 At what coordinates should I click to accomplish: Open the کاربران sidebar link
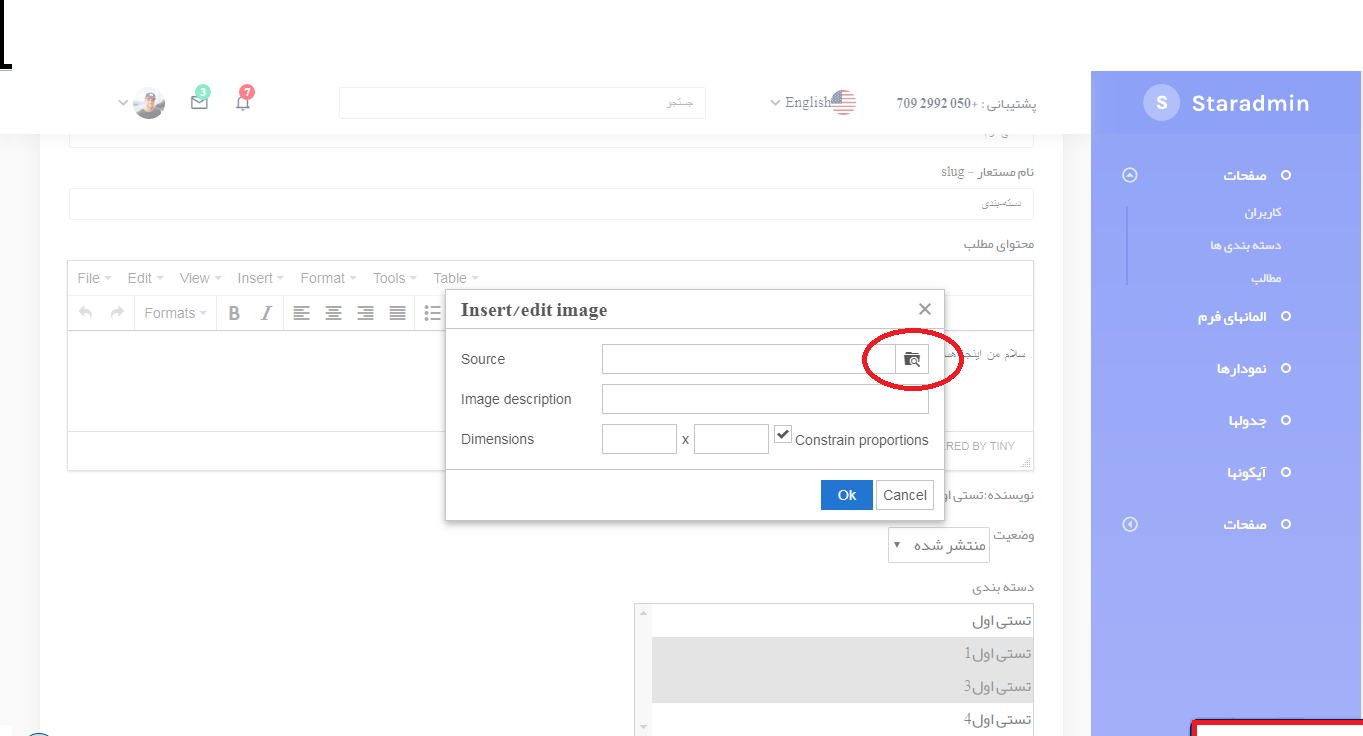tap(1263, 213)
